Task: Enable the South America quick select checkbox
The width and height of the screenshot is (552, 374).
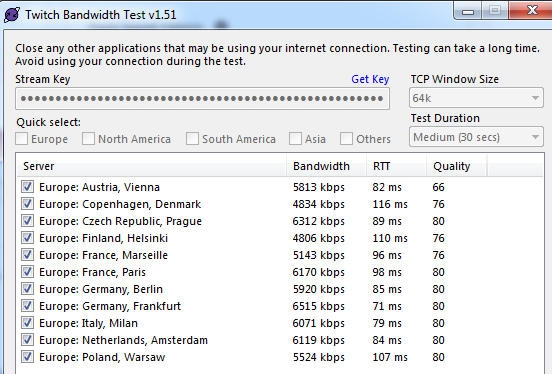Action: point(192,139)
